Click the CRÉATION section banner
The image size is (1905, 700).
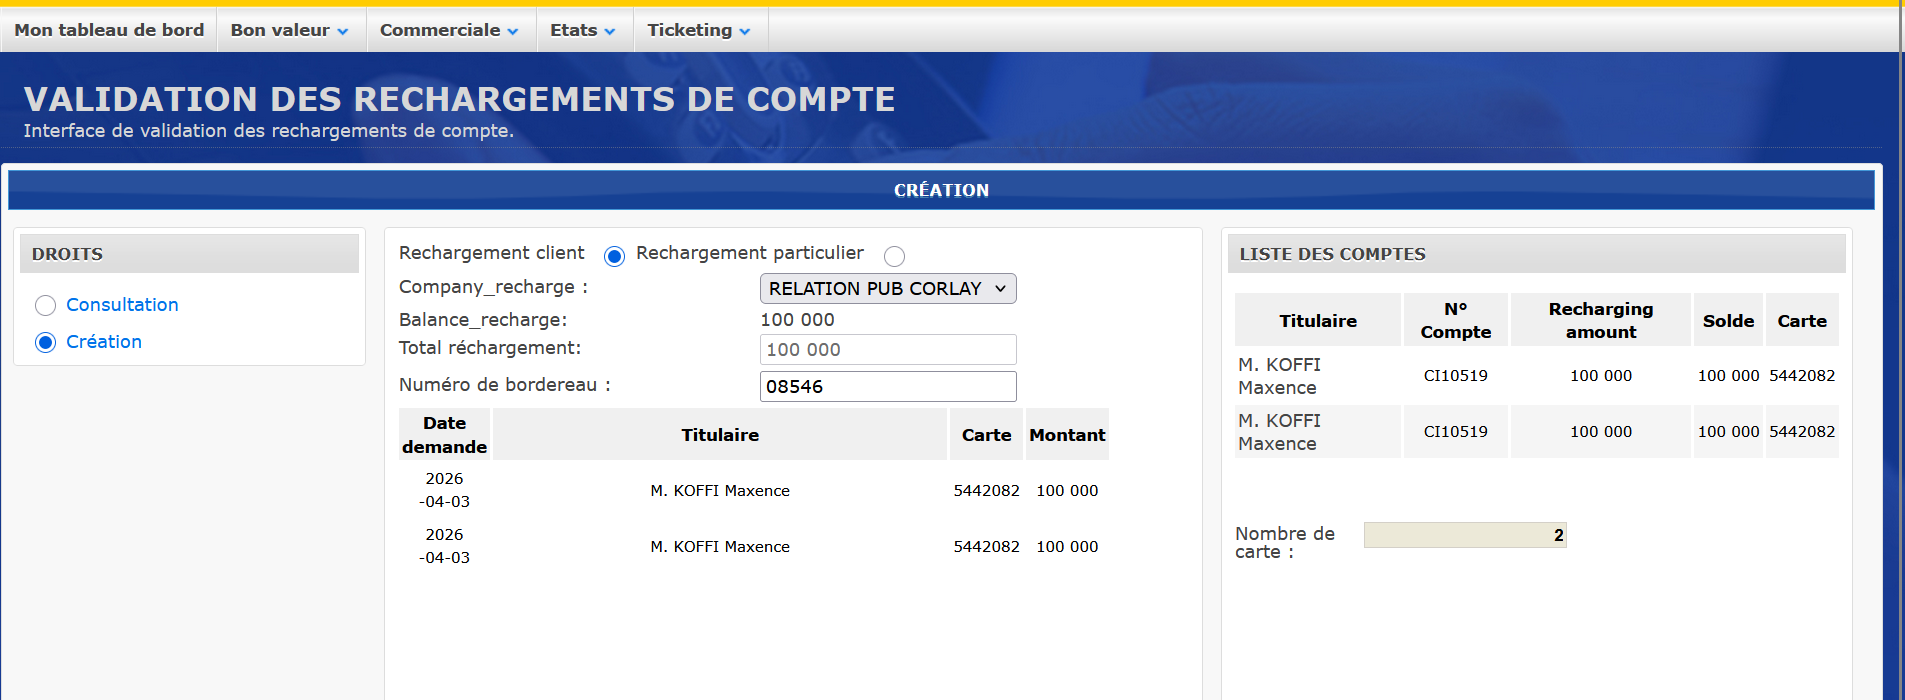pos(940,190)
